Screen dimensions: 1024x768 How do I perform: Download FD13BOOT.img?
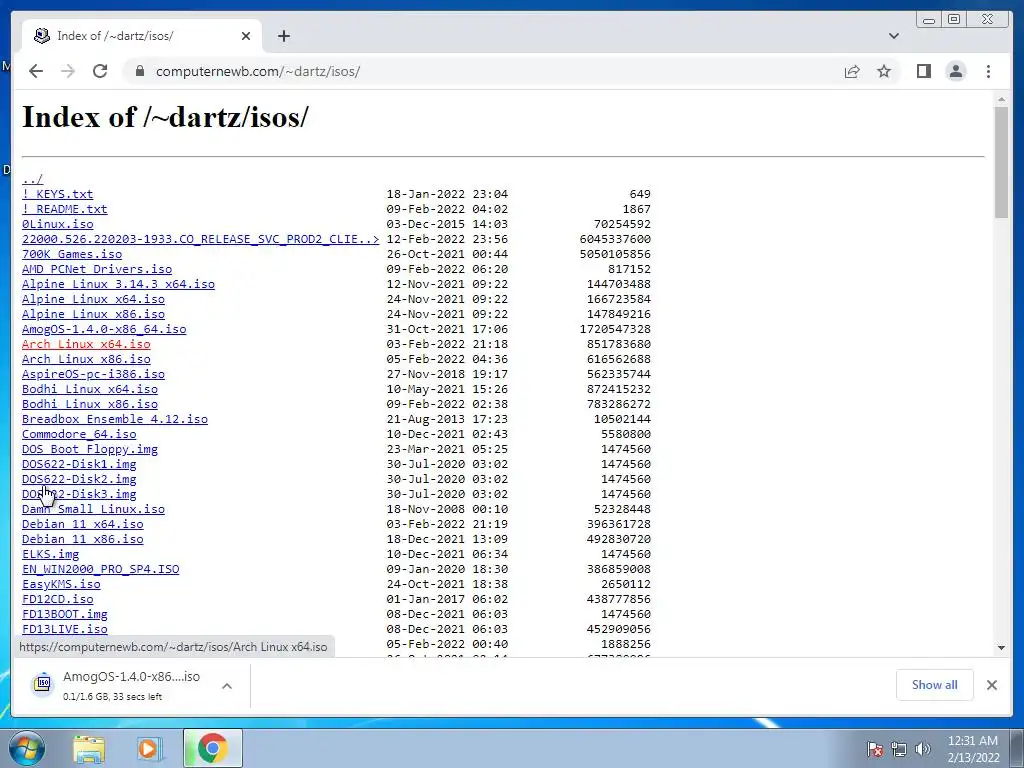click(65, 615)
